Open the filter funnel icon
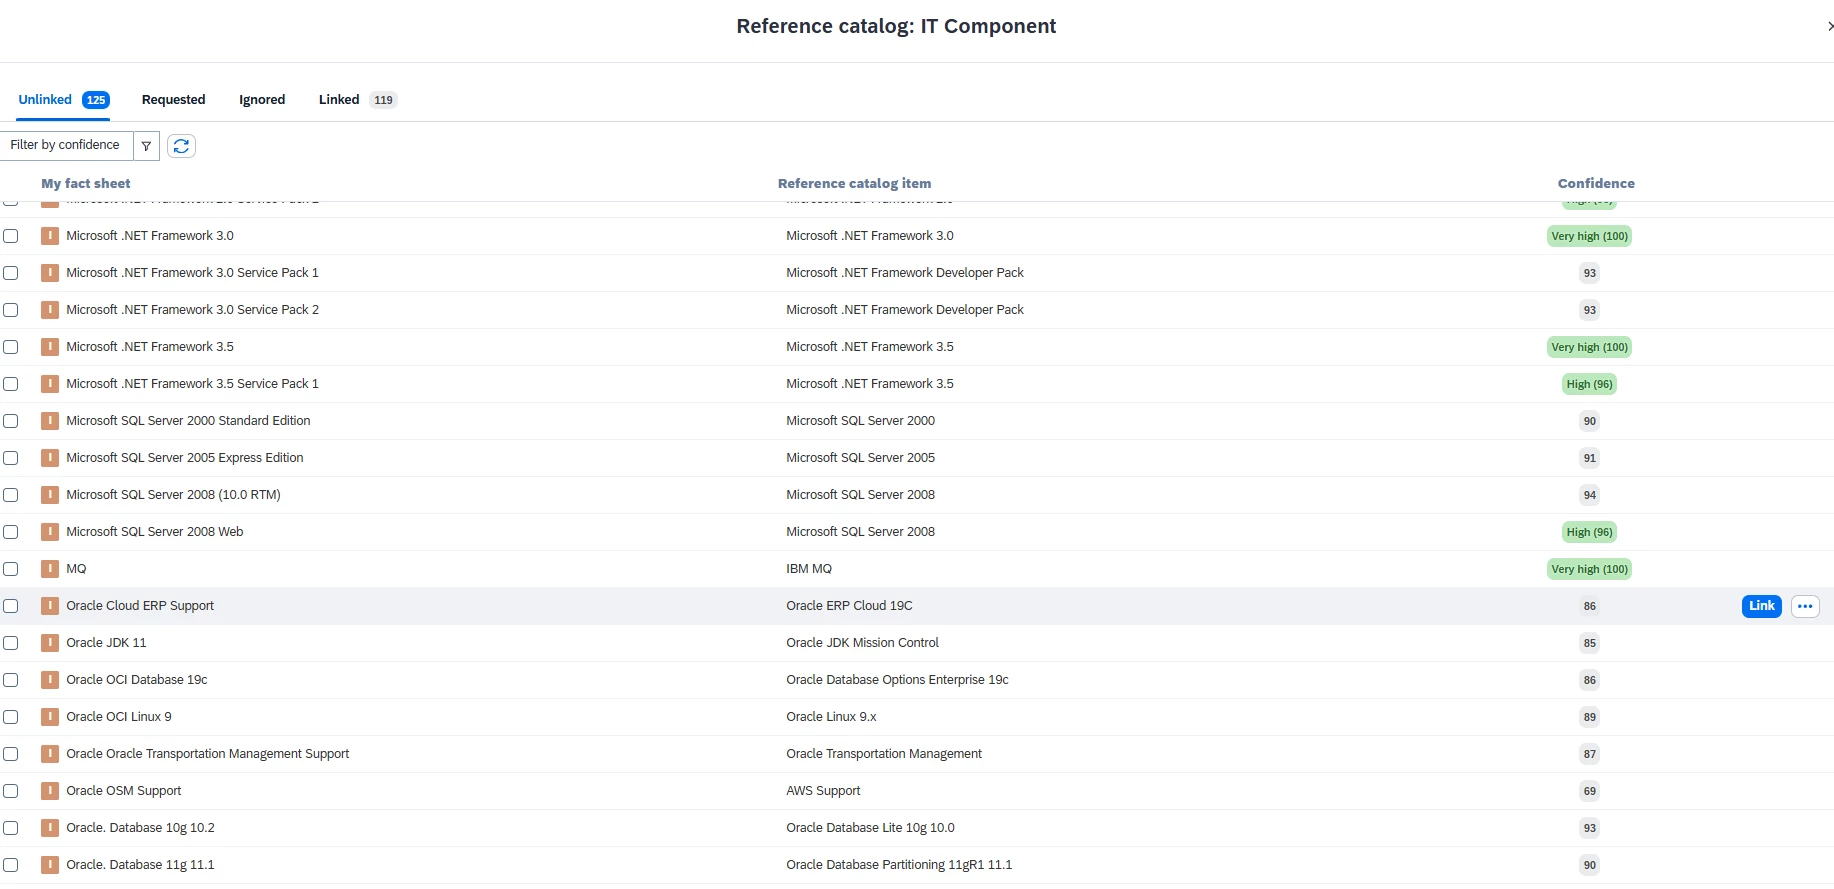 click(x=147, y=146)
